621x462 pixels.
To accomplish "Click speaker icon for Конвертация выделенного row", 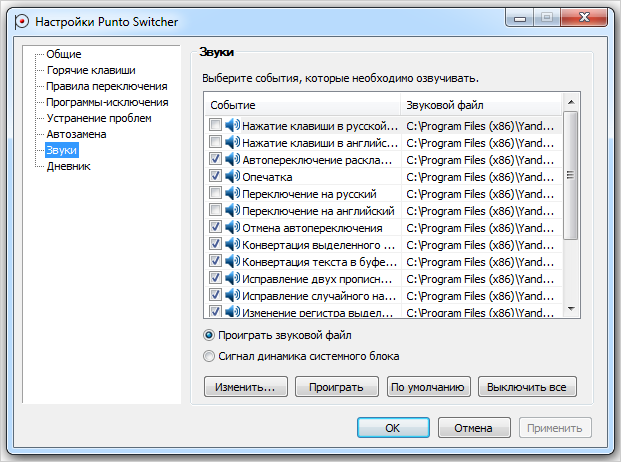I will (x=233, y=244).
